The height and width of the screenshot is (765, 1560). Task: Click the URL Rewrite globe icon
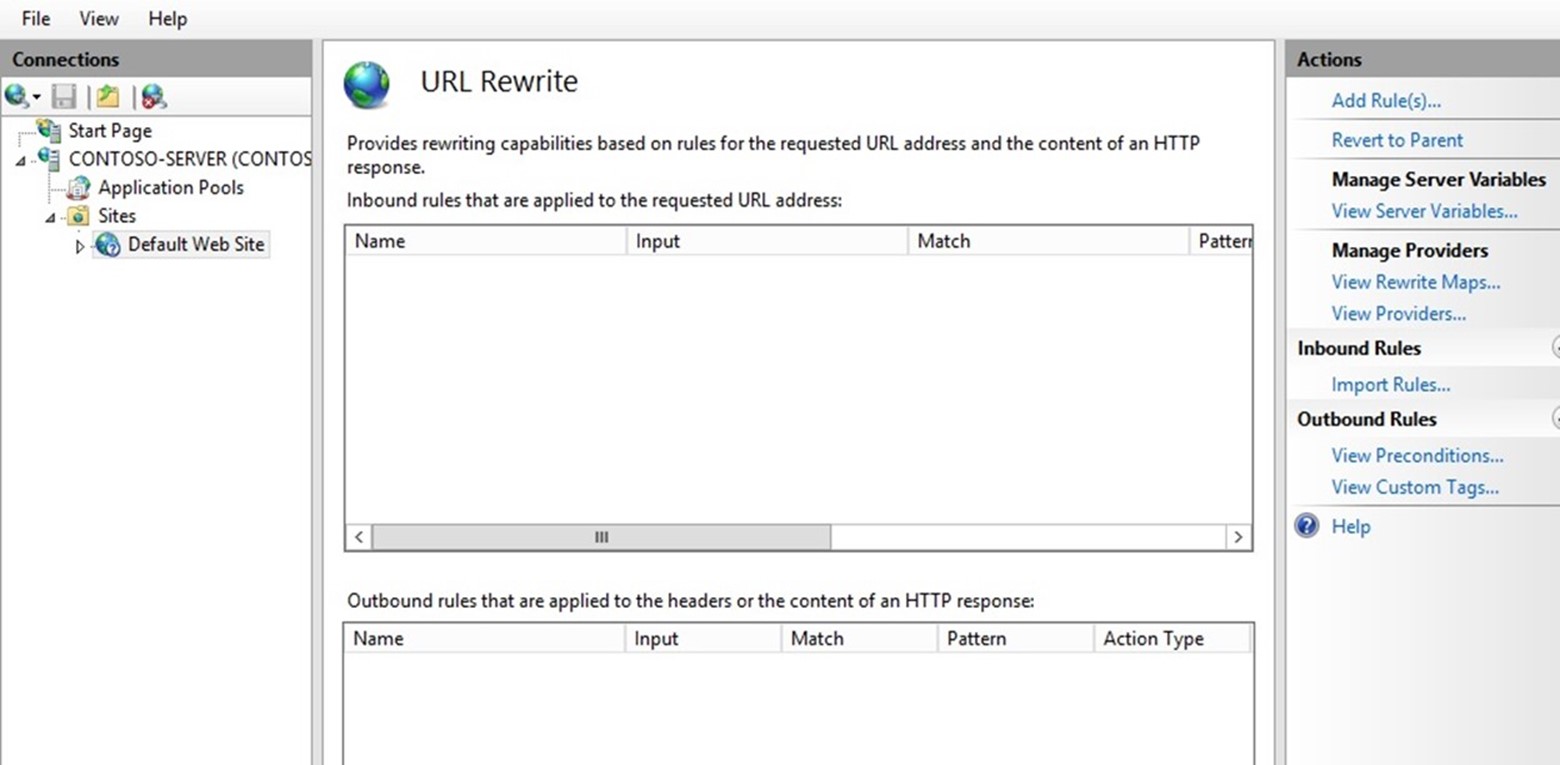(x=367, y=84)
